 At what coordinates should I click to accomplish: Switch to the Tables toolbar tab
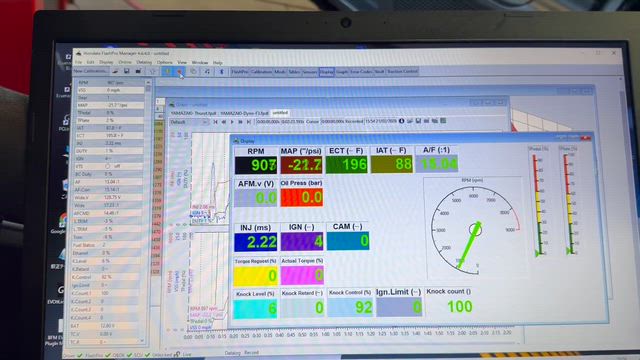point(294,72)
